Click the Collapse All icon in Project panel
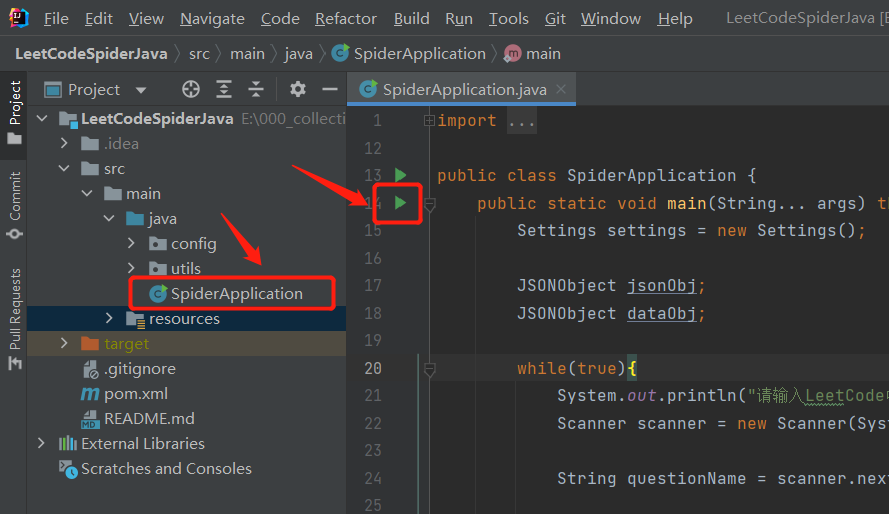 tap(256, 89)
